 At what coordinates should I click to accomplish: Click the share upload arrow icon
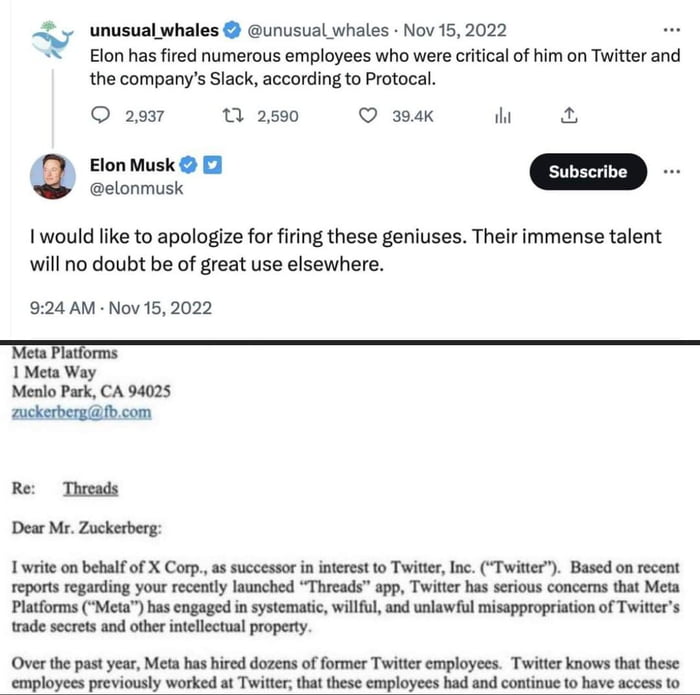pyautogui.click(x=569, y=115)
